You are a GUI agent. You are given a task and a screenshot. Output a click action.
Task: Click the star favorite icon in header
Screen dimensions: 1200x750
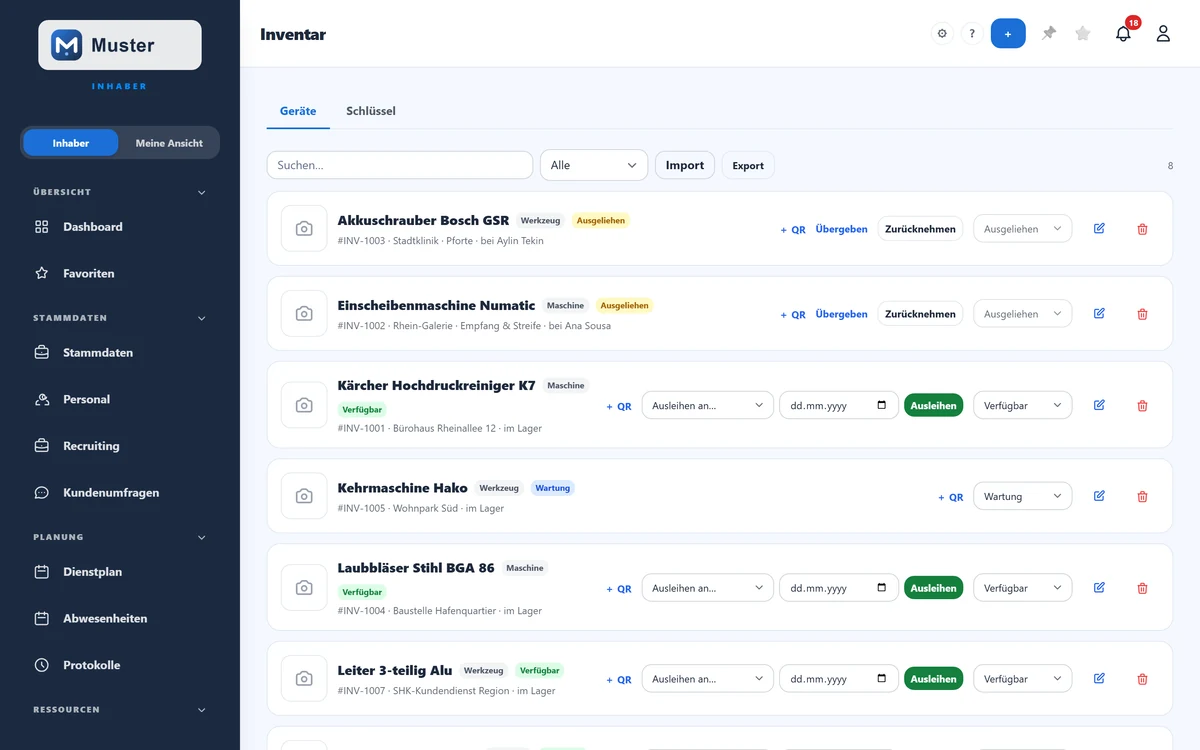point(1083,34)
